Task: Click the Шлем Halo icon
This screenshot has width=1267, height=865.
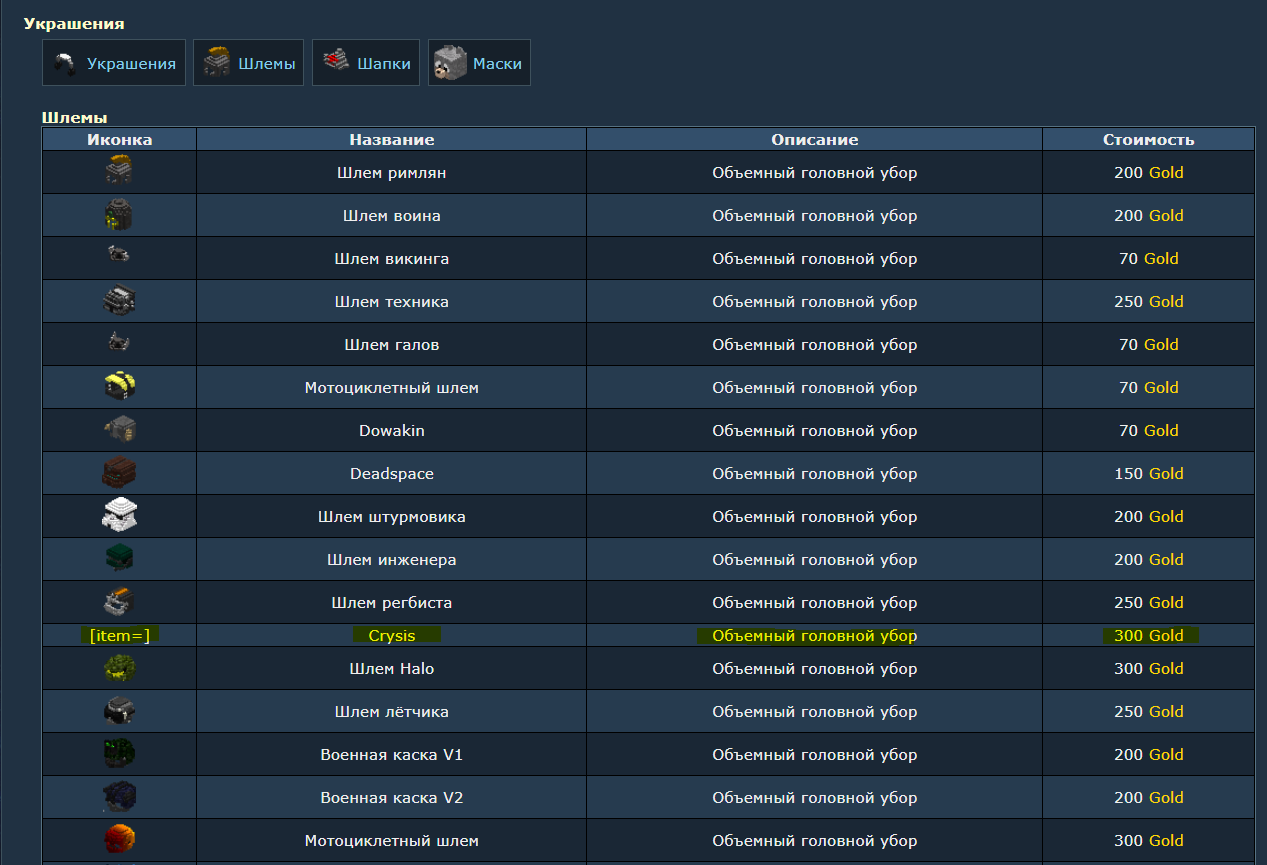Action: pos(119,668)
